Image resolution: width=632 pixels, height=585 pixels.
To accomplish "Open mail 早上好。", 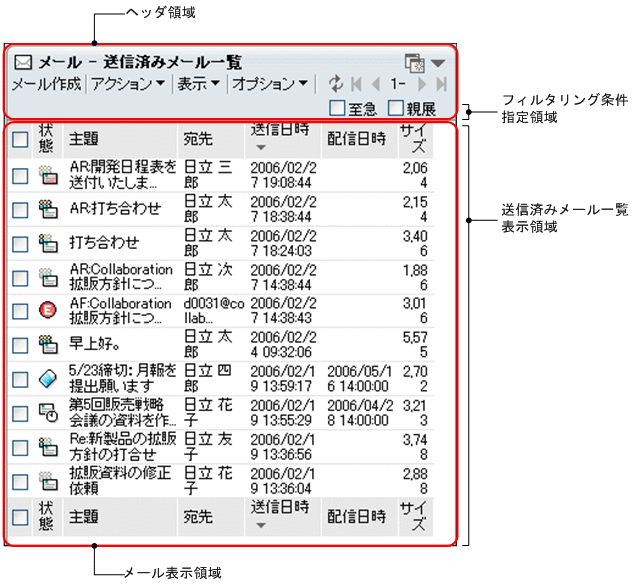I will pyautogui.click(x=95, y=344).
